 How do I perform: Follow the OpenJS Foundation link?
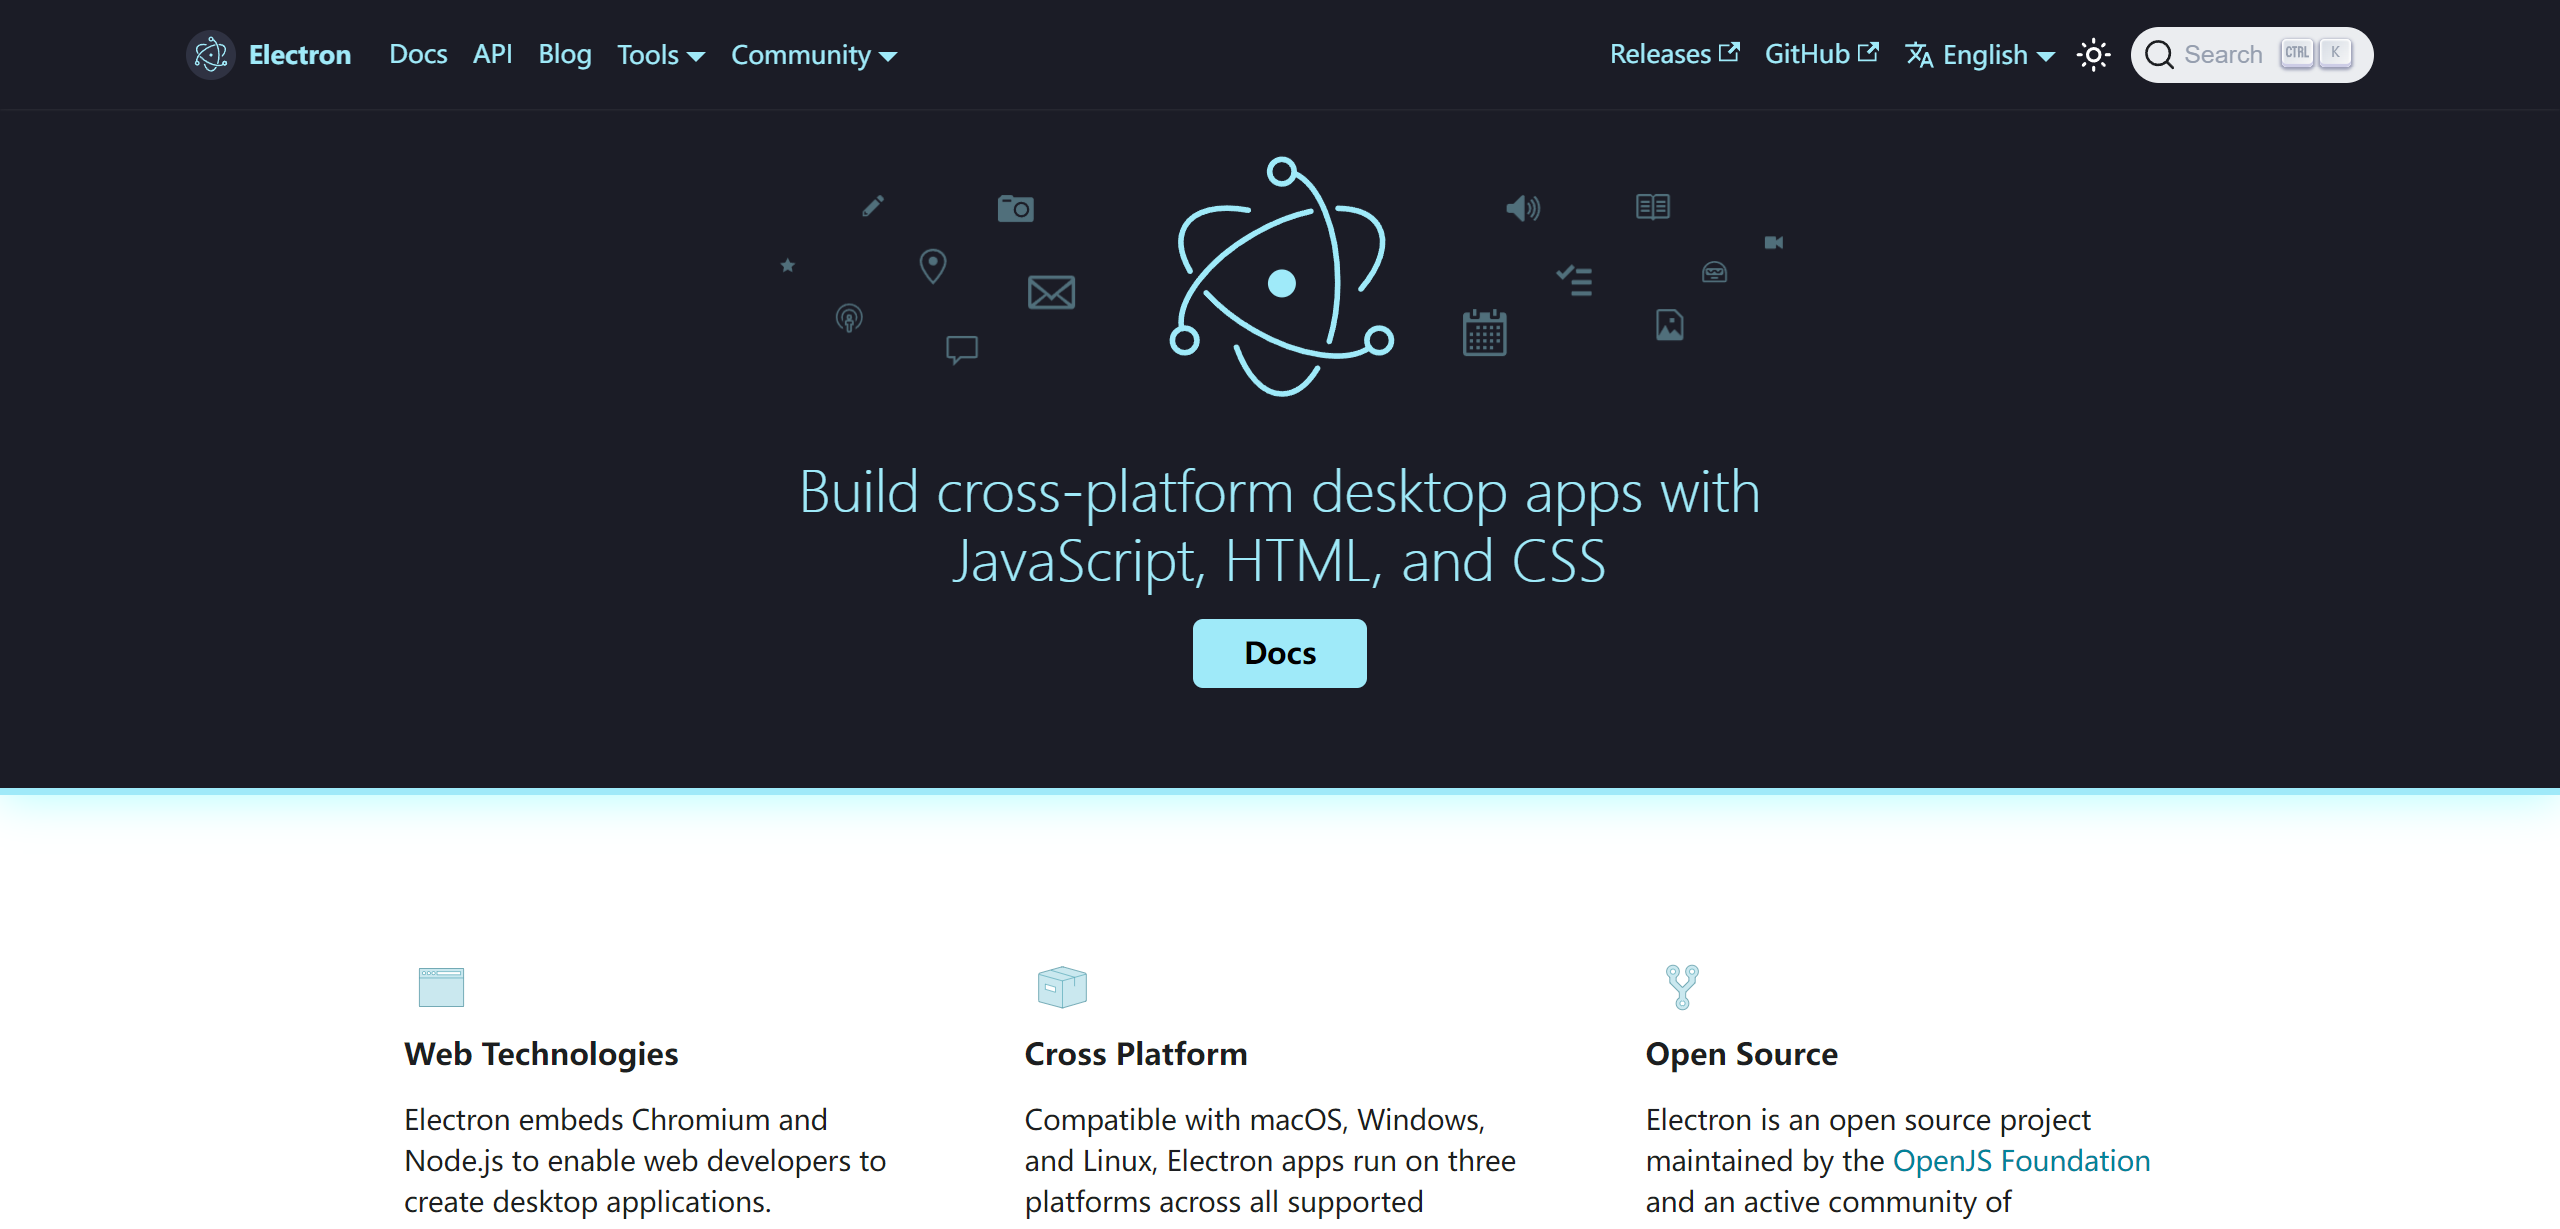coord(2021,1160)
